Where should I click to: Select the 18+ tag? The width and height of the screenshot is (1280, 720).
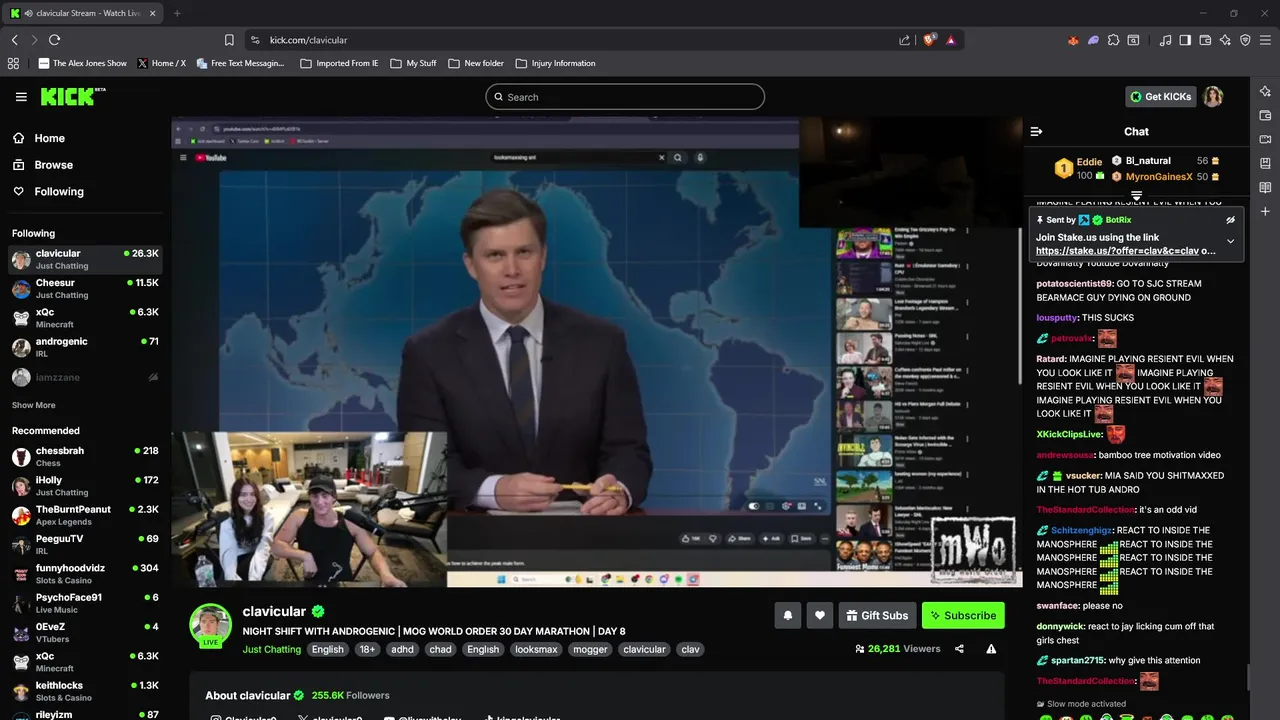[367, 649]
